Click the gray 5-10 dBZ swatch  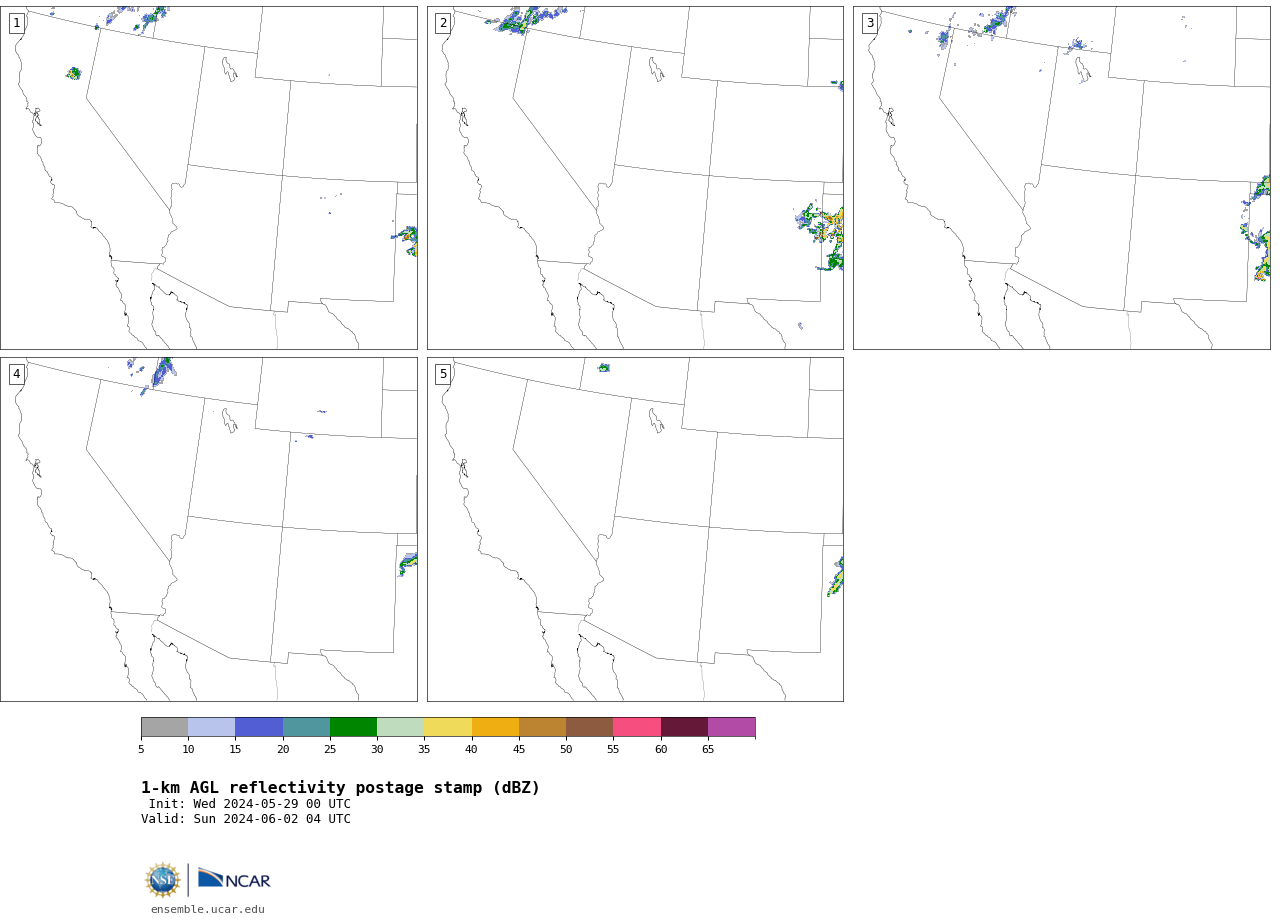(x=165, y=727)
